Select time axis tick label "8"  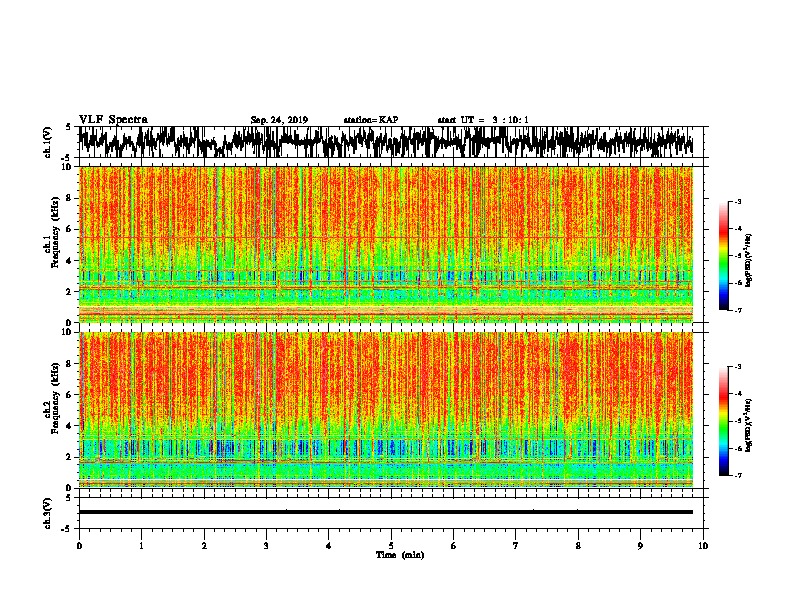point(578,546)
